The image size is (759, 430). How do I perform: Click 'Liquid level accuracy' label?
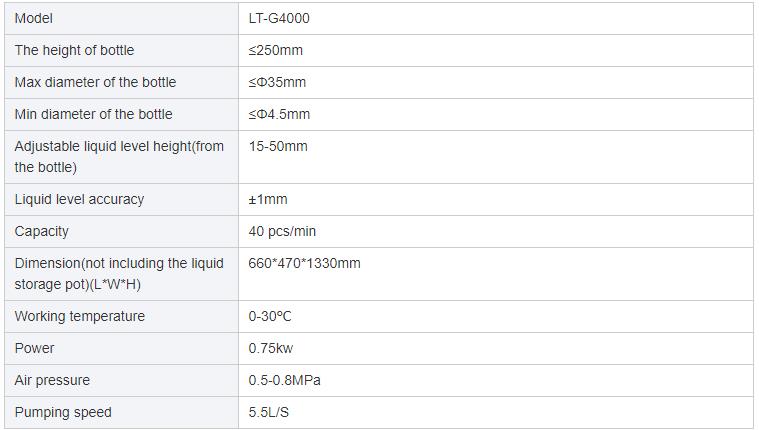[79, 200]
